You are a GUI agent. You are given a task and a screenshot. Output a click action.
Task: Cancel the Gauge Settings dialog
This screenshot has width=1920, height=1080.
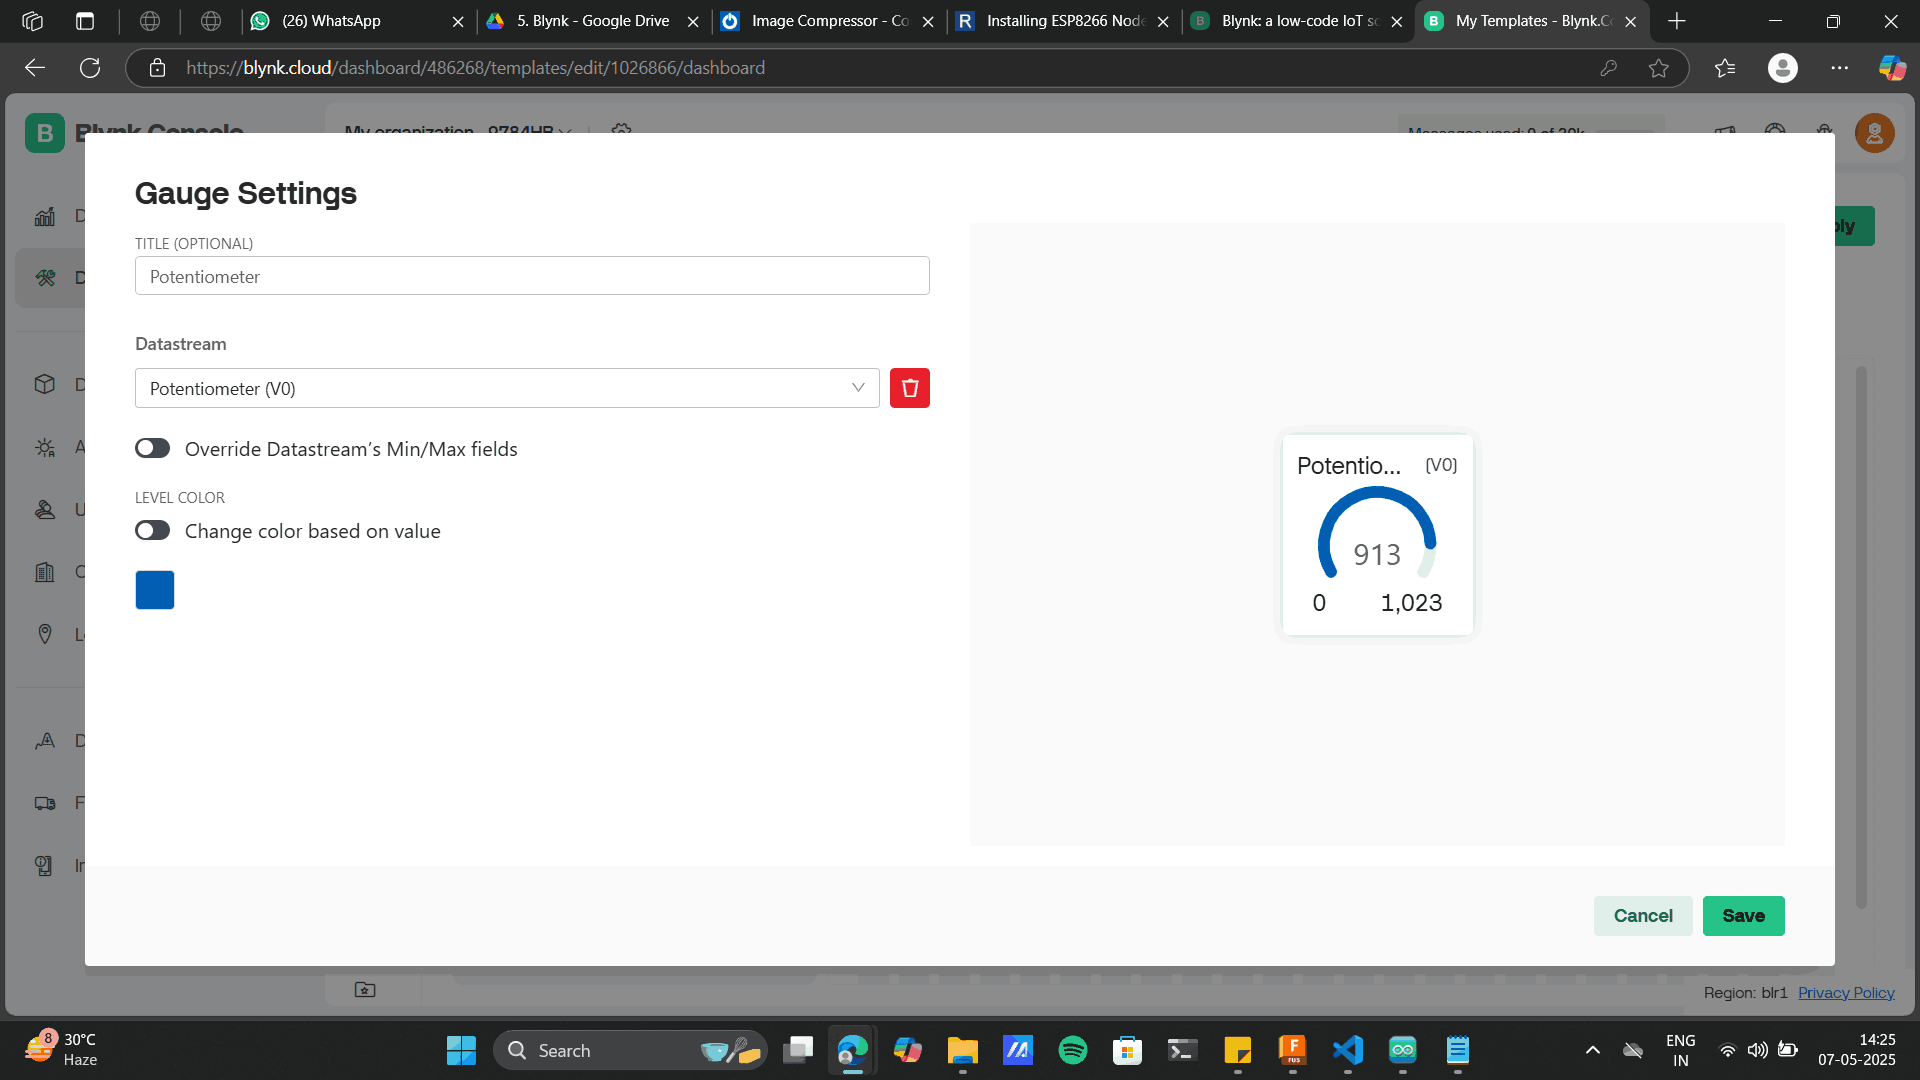pos(1643,916)
